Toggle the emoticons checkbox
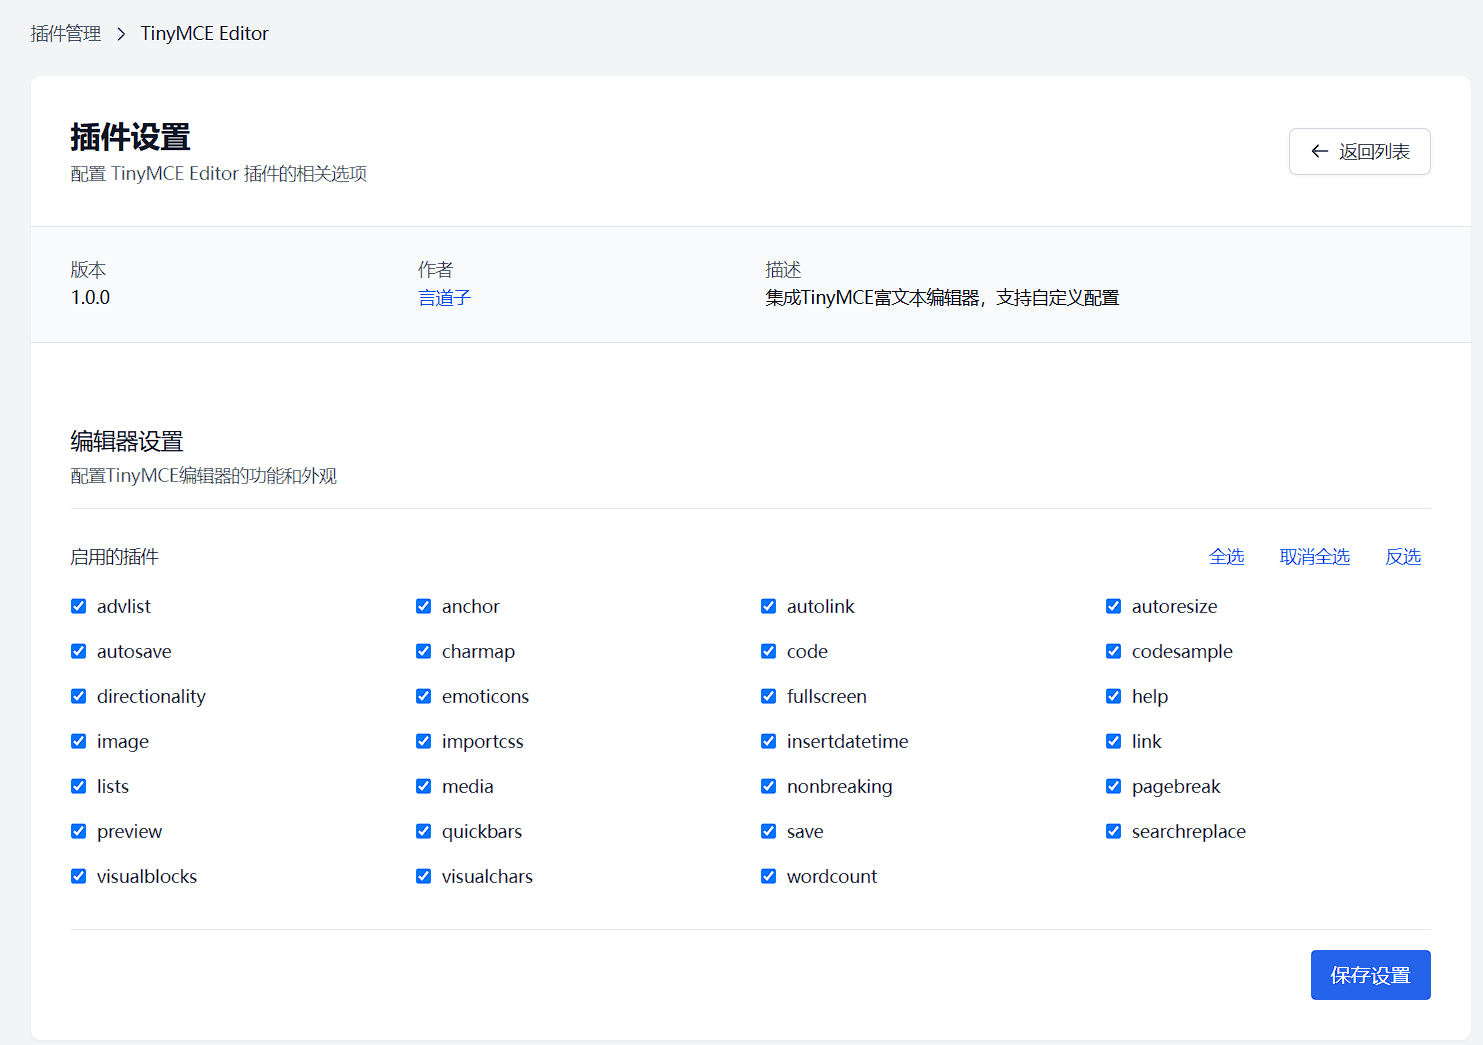Screen dimensions: 1483x1045 (424, 696)
